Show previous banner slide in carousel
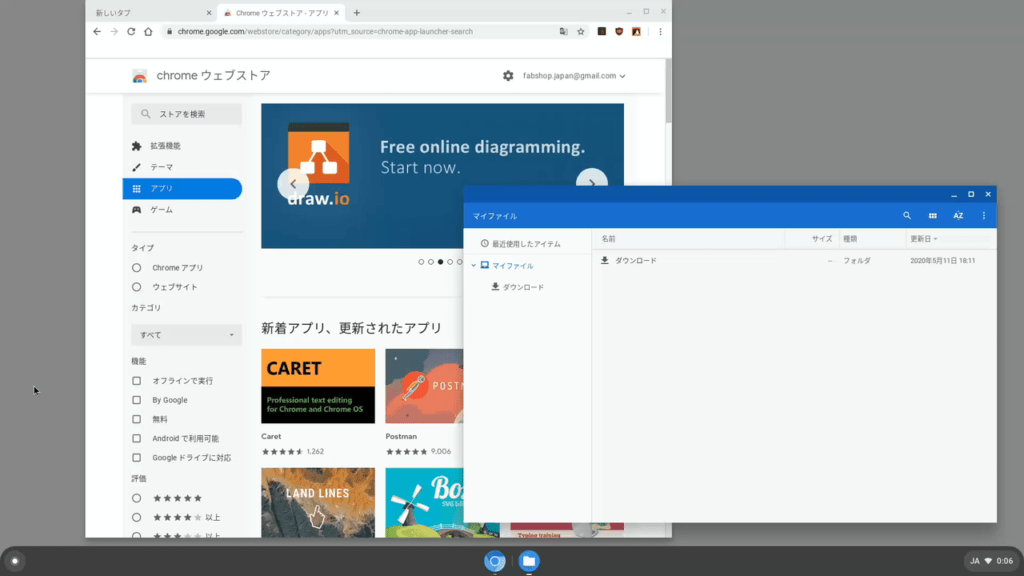 (x=293, y=184)
